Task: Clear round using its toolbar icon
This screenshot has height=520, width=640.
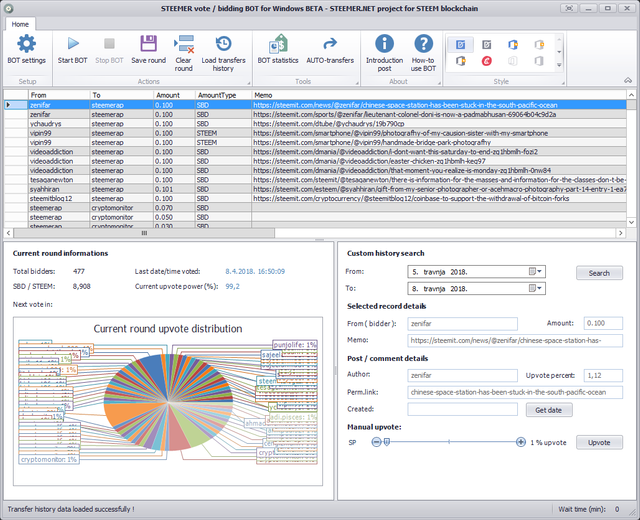Action: pos(184,44)
